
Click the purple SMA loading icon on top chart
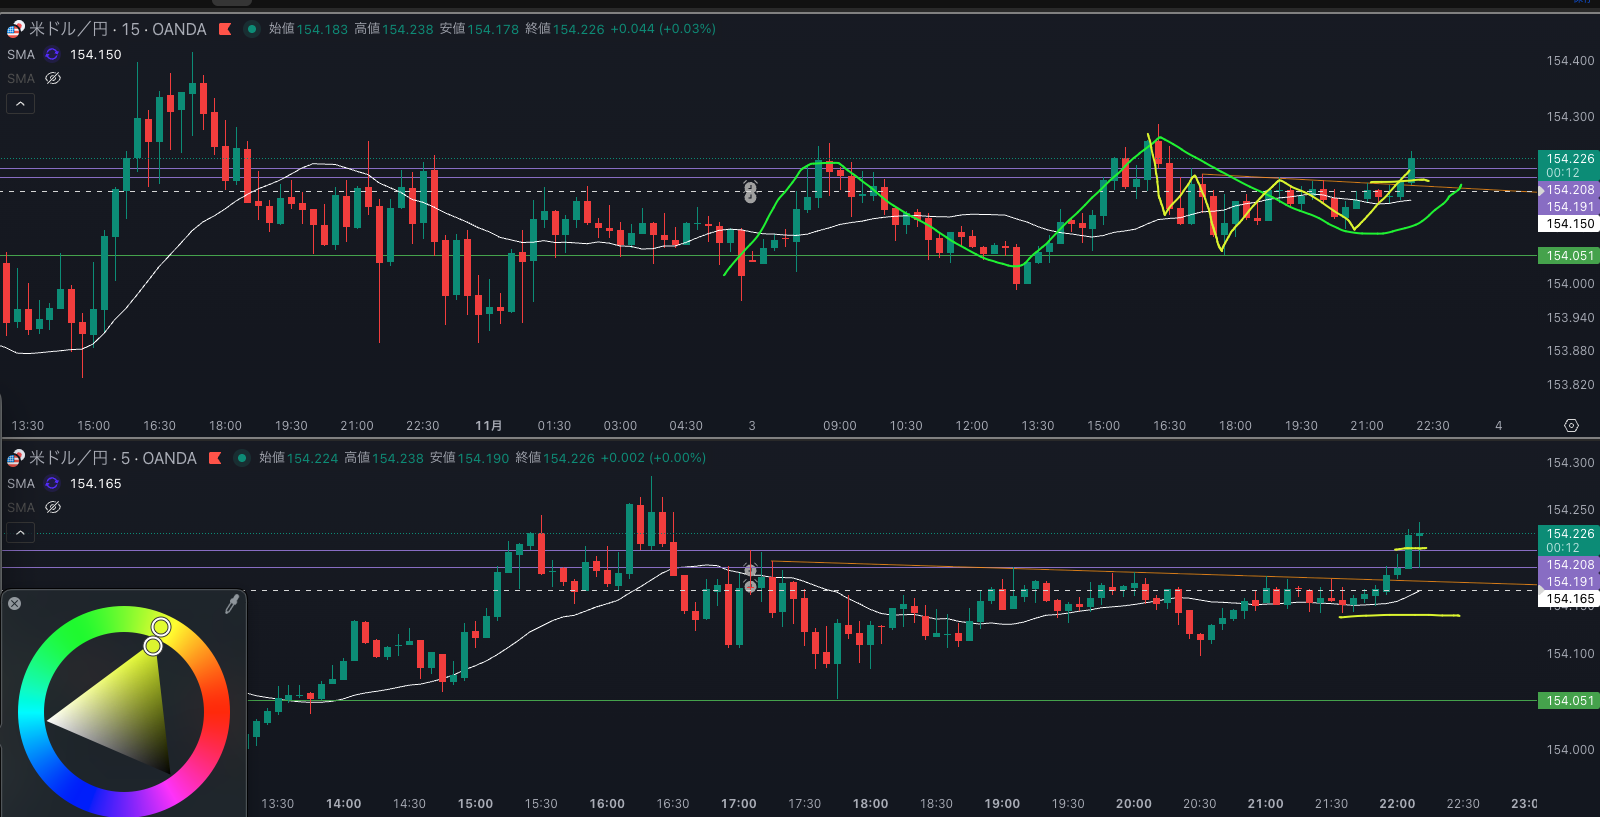tap(52, 55)
